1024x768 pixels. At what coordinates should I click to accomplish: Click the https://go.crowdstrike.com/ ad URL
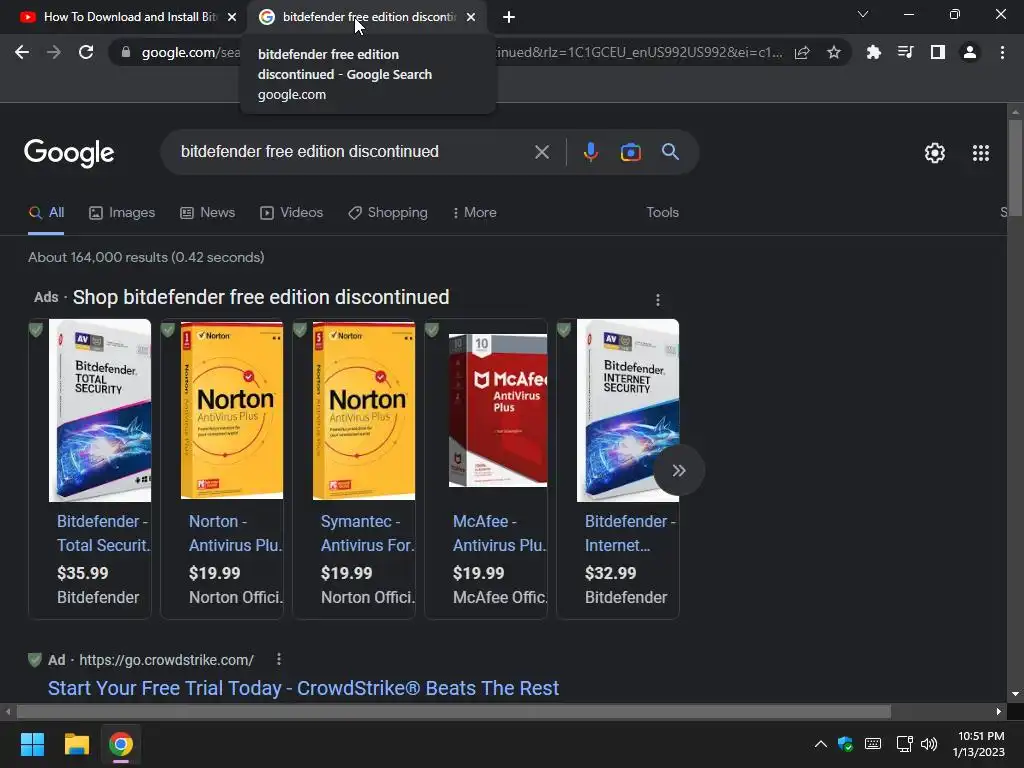click(x=167, y=660)
